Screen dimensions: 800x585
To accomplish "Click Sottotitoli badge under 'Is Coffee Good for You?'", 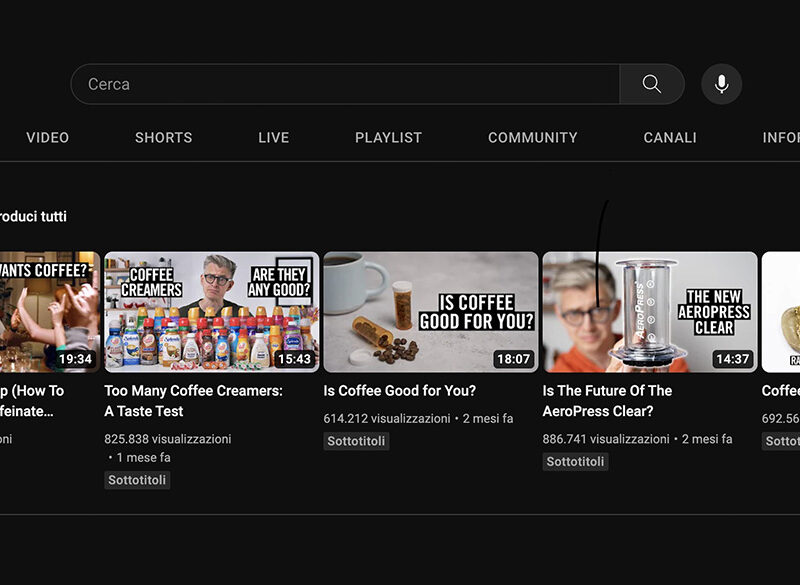I will 356,441.
